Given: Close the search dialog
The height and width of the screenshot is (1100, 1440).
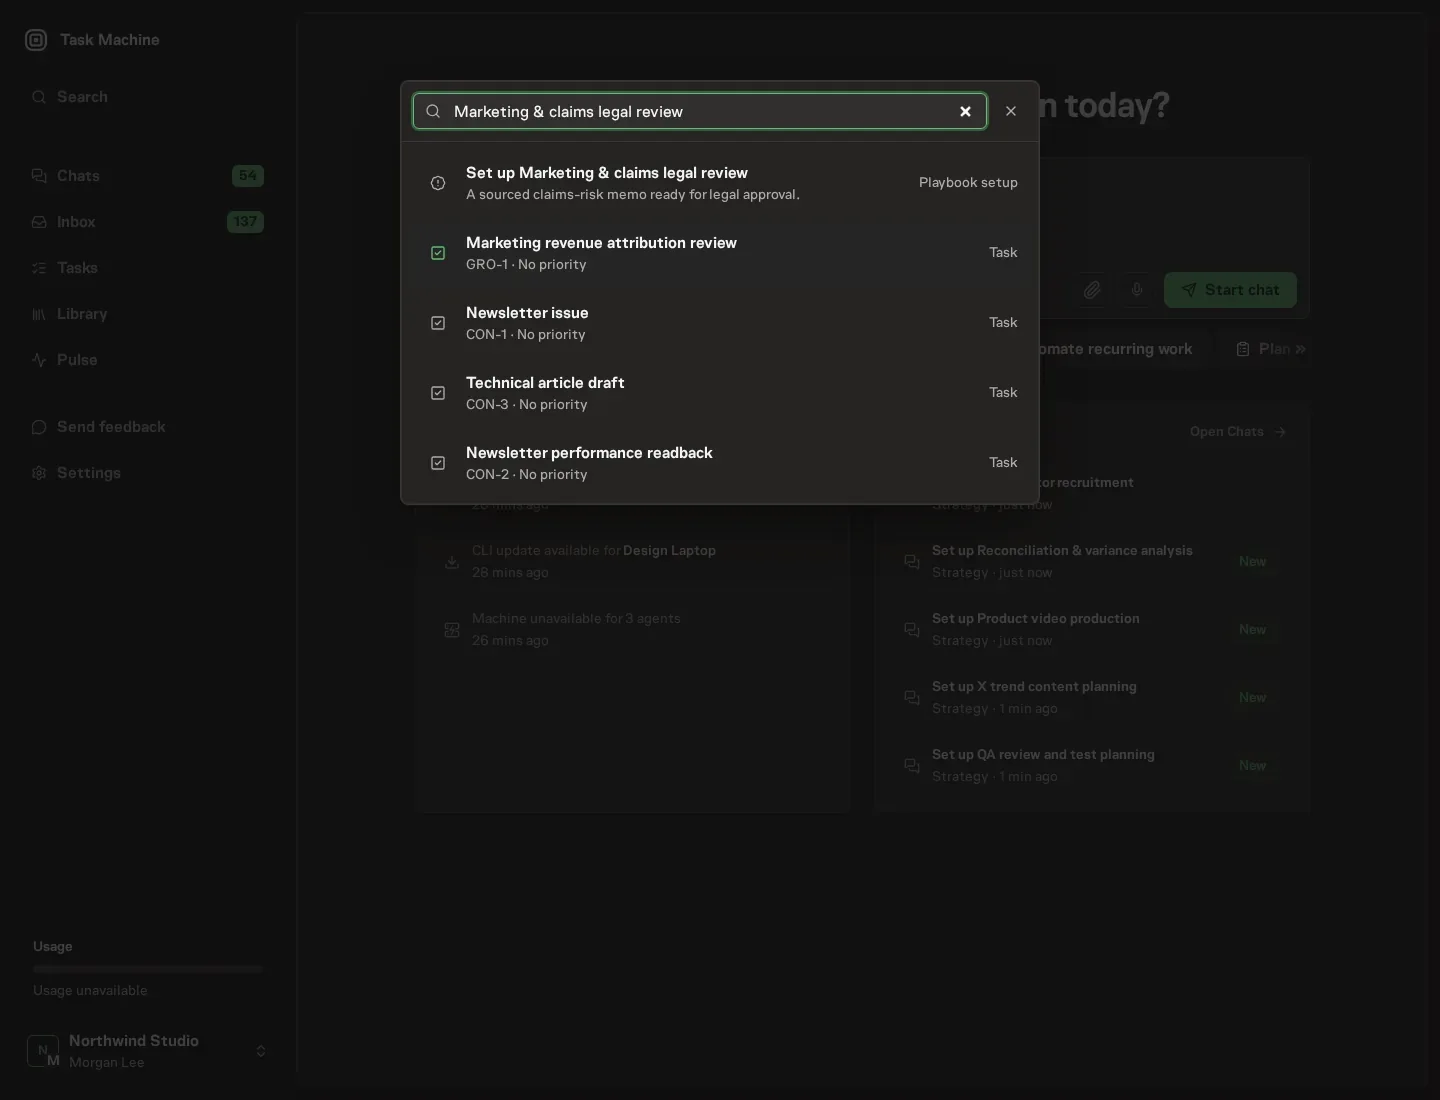Looking at the screenshot, I should pos(1011,111).
